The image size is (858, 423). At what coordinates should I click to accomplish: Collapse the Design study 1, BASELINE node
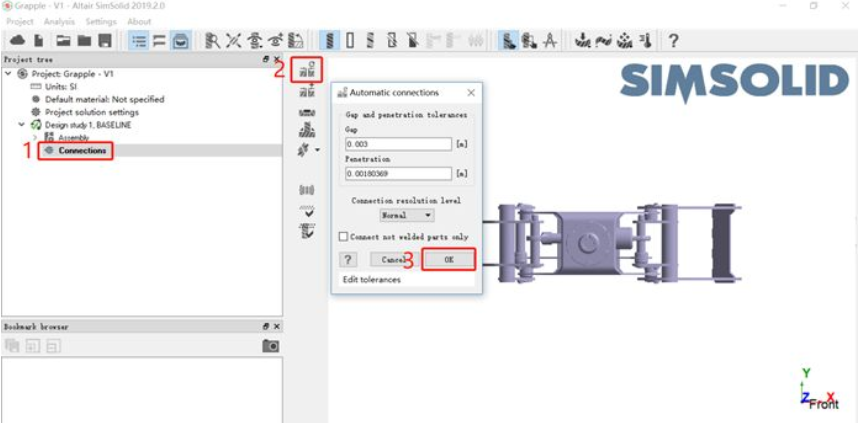tap(22, 125)
